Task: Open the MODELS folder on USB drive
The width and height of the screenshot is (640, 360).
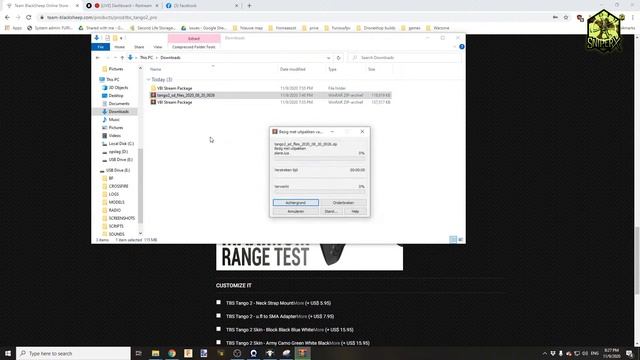Action: tap(116, 202)
